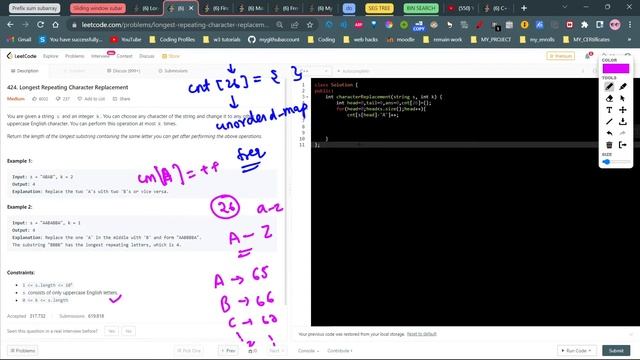Switch to the Discuss tab of the problem
Screen dimensions: 640x360
123,71
